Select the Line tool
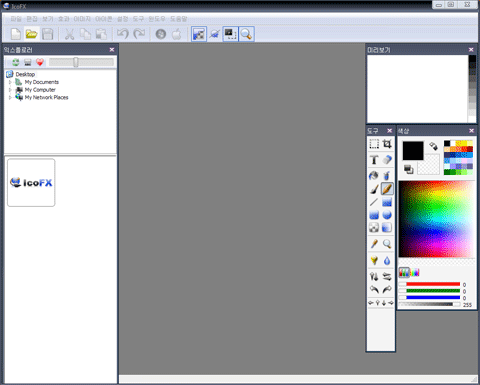 (x=374, y=202)
